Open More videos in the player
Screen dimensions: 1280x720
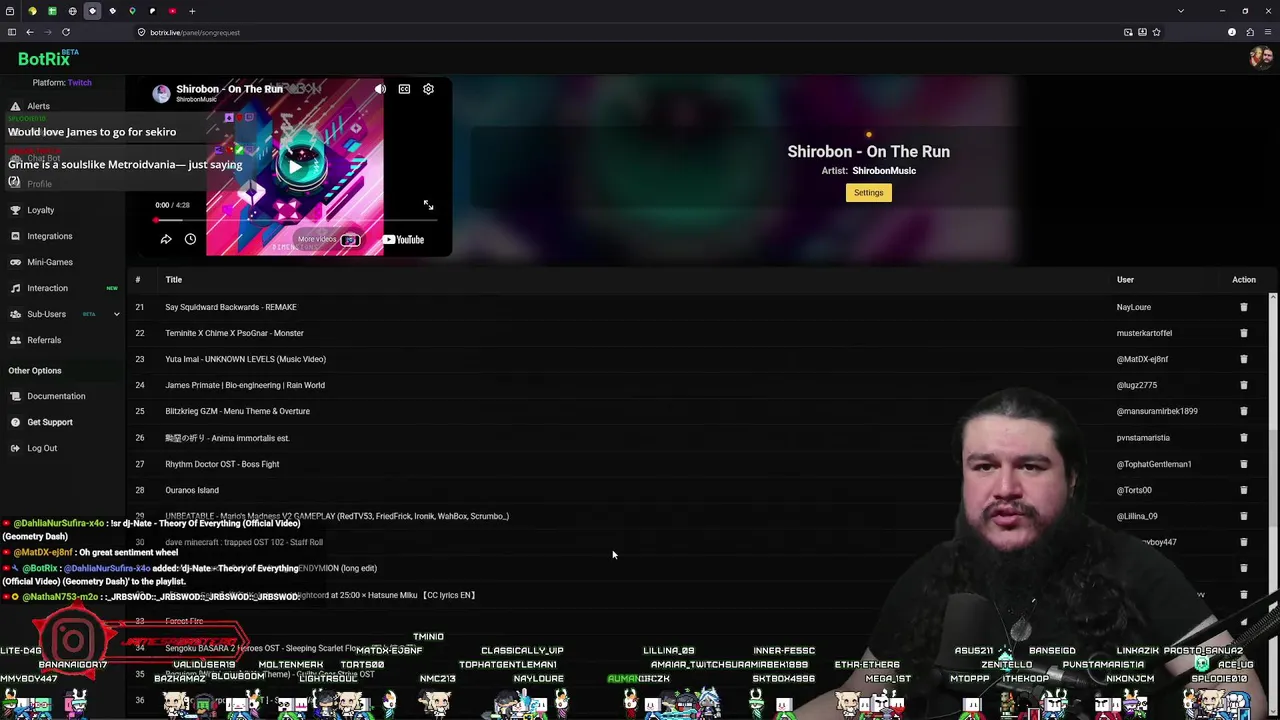pos(328,240)
